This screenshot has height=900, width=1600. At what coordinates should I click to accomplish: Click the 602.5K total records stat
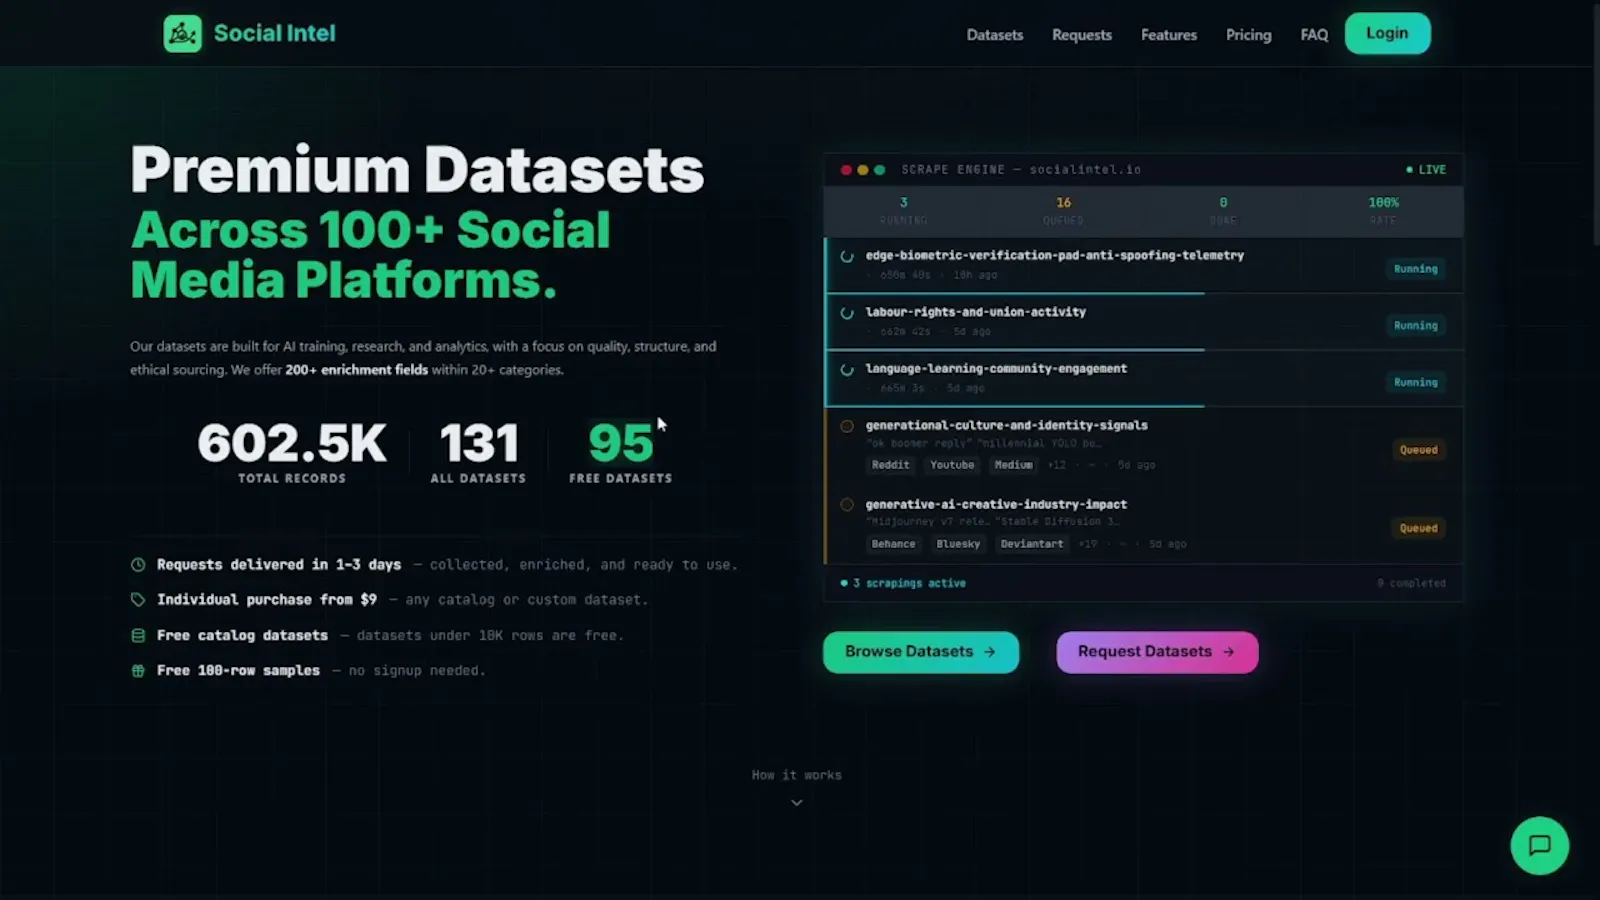[292, 452]
